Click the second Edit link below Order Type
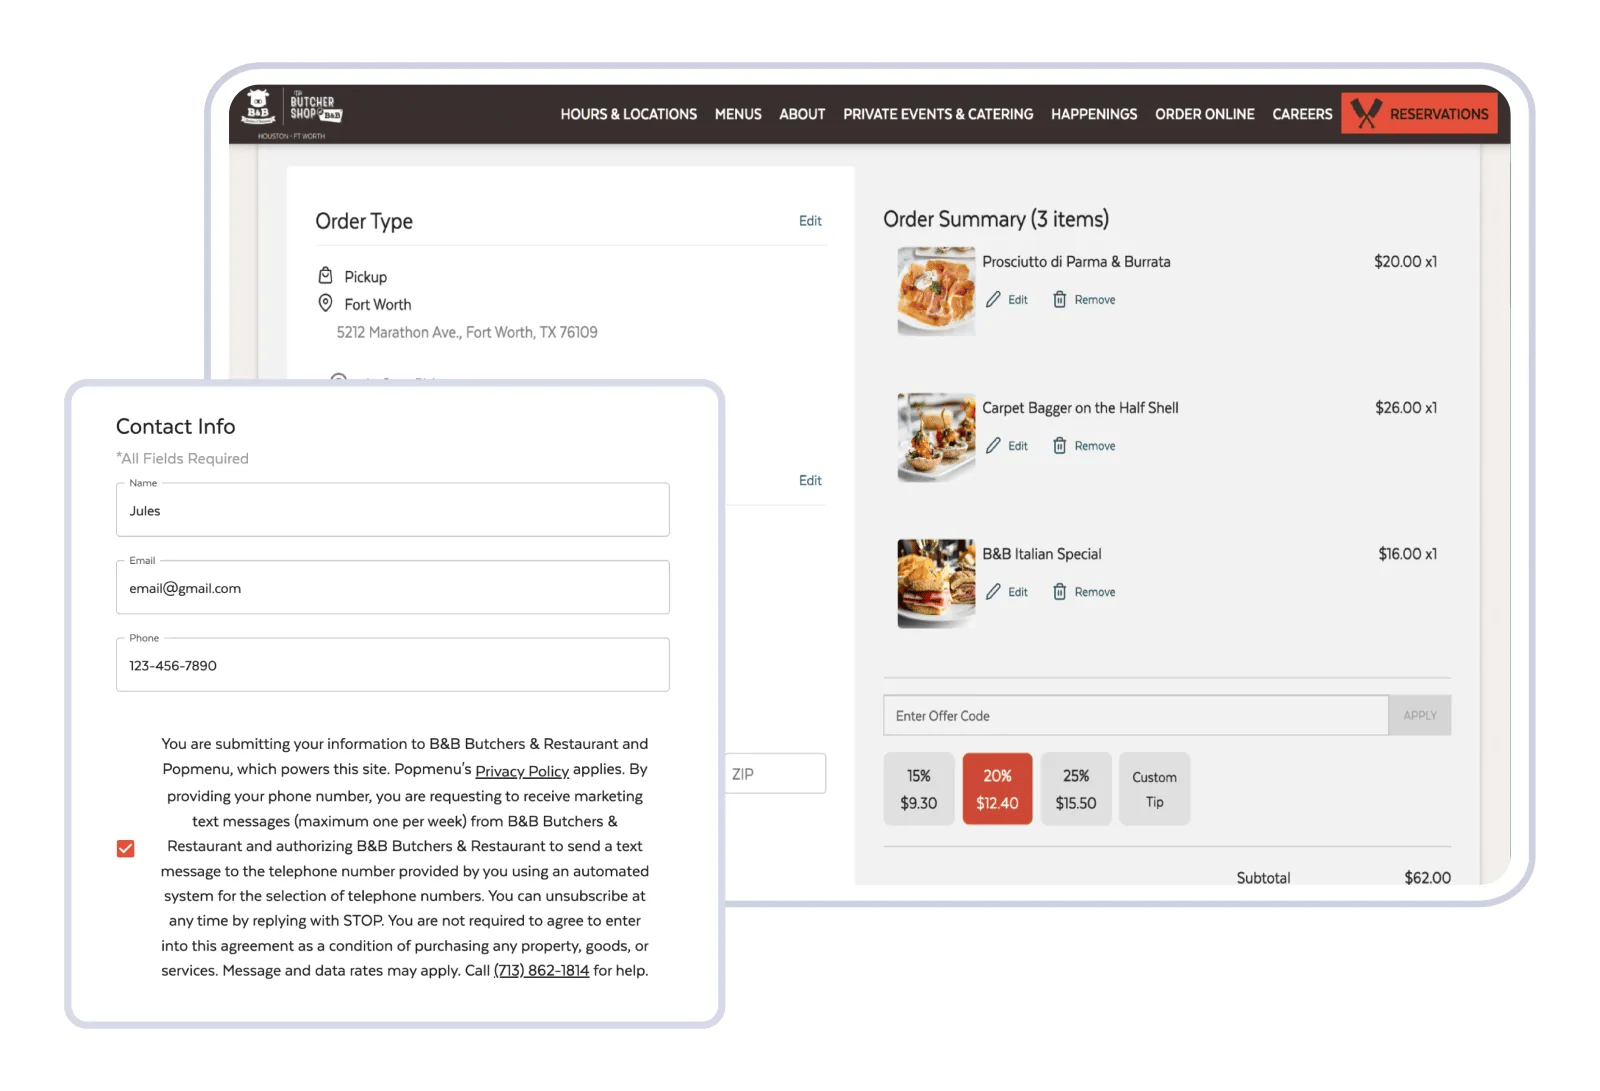The height and width of the screenshot is (1091, 1600). [810, 480]
